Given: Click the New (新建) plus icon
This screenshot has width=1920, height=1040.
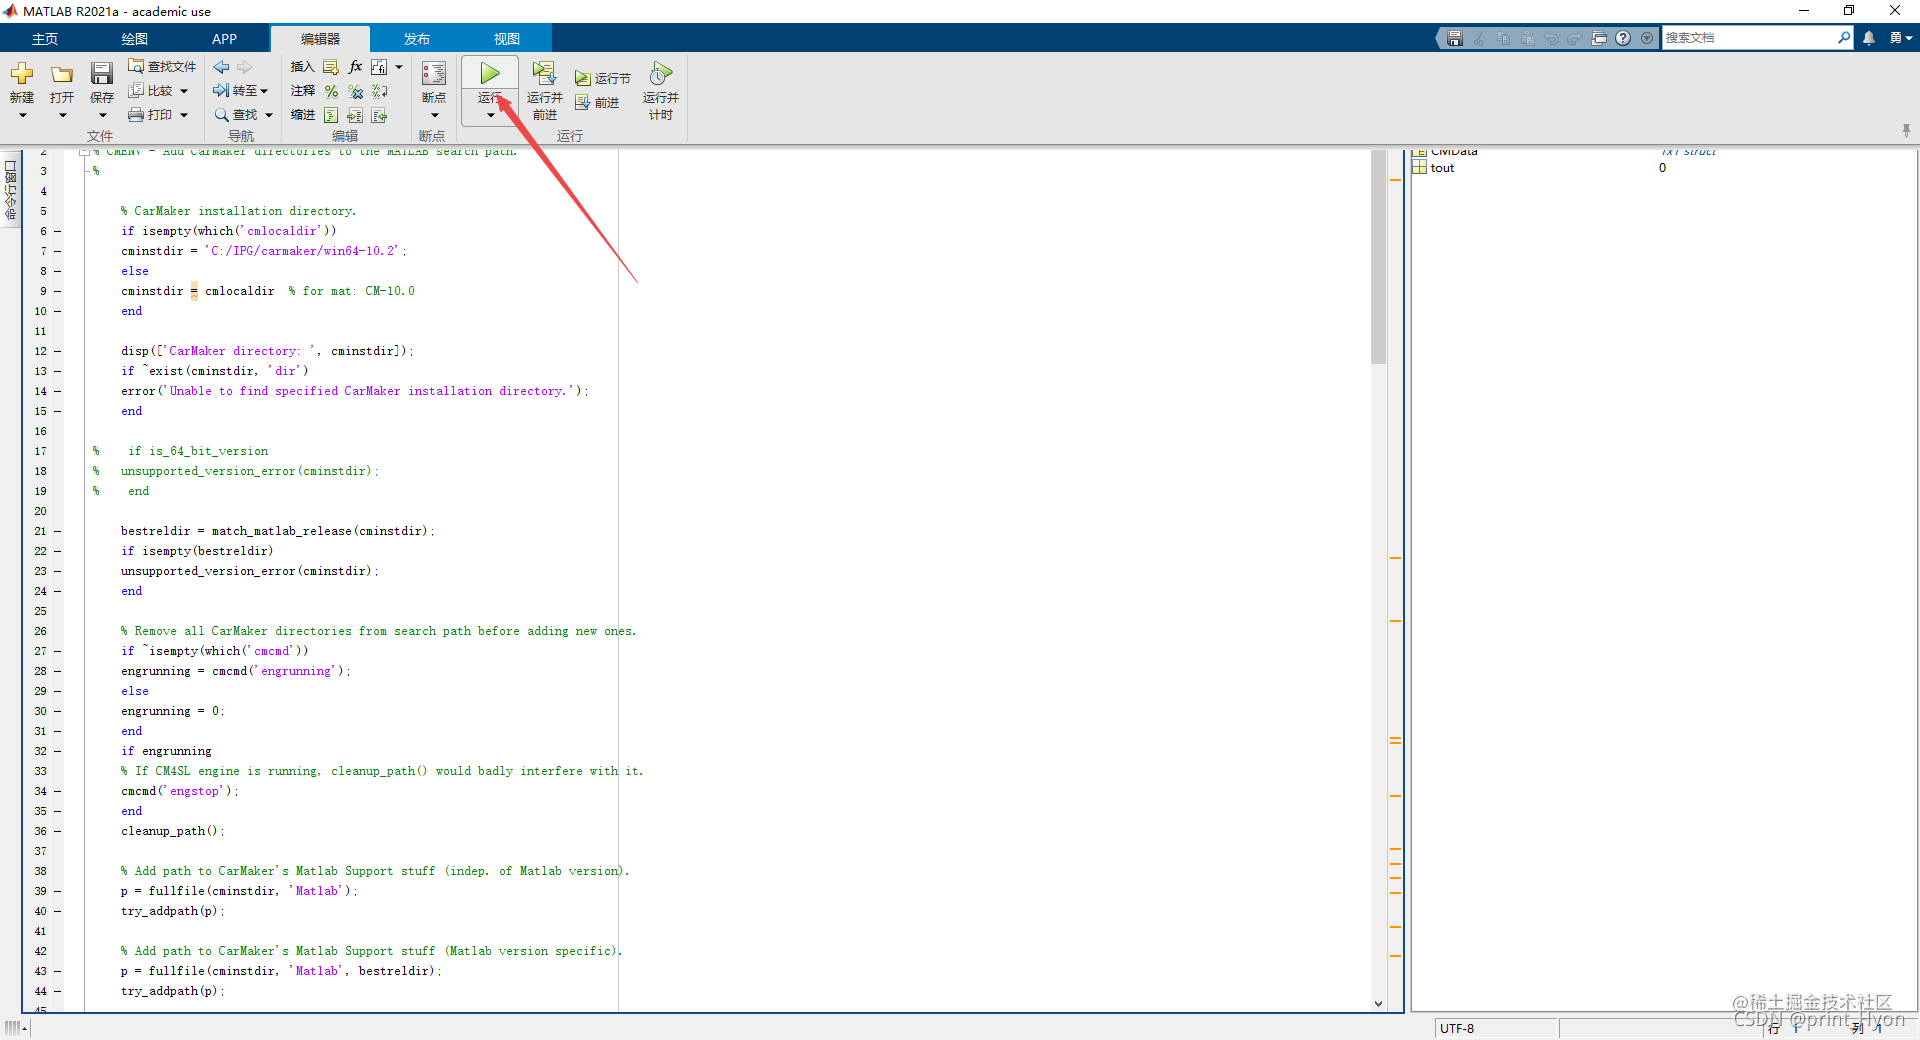Looking at the screenshot, I should (22, 73).
